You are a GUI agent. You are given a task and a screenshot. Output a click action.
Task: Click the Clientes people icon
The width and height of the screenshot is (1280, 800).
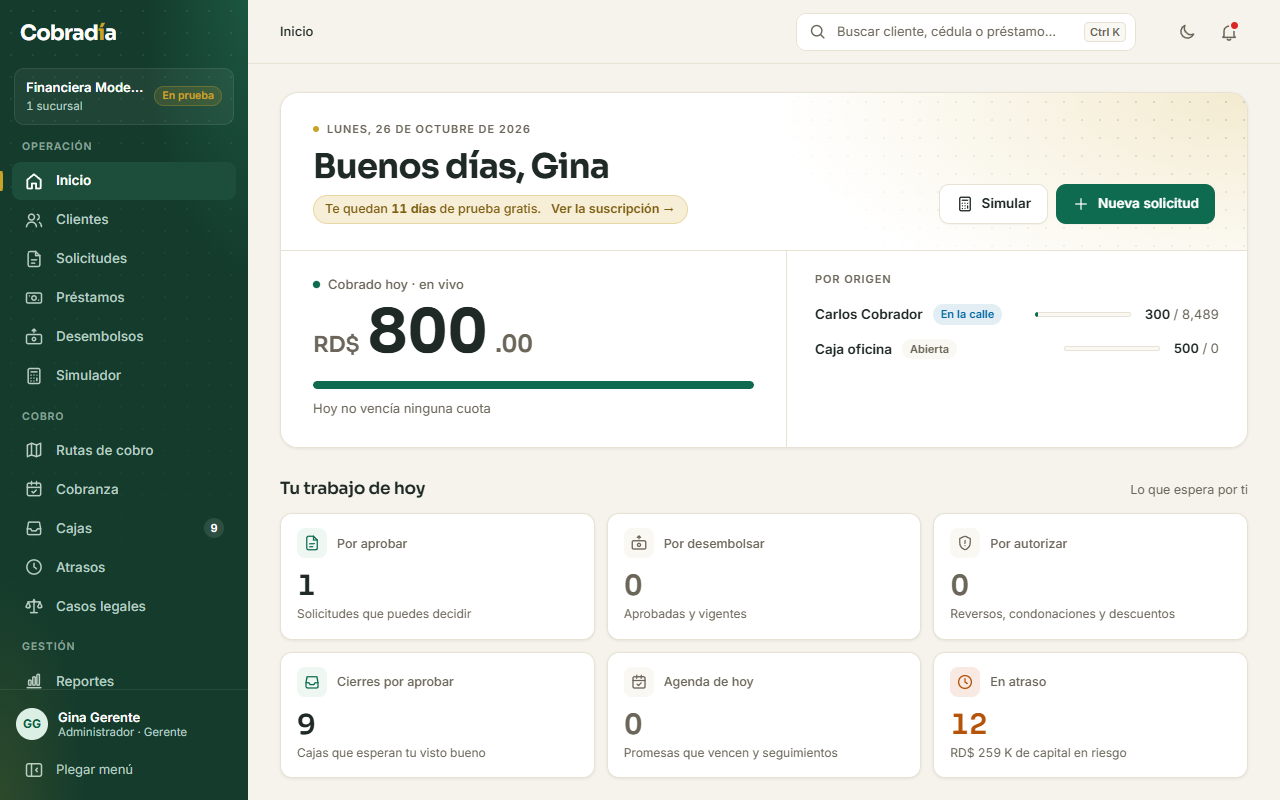34,220
